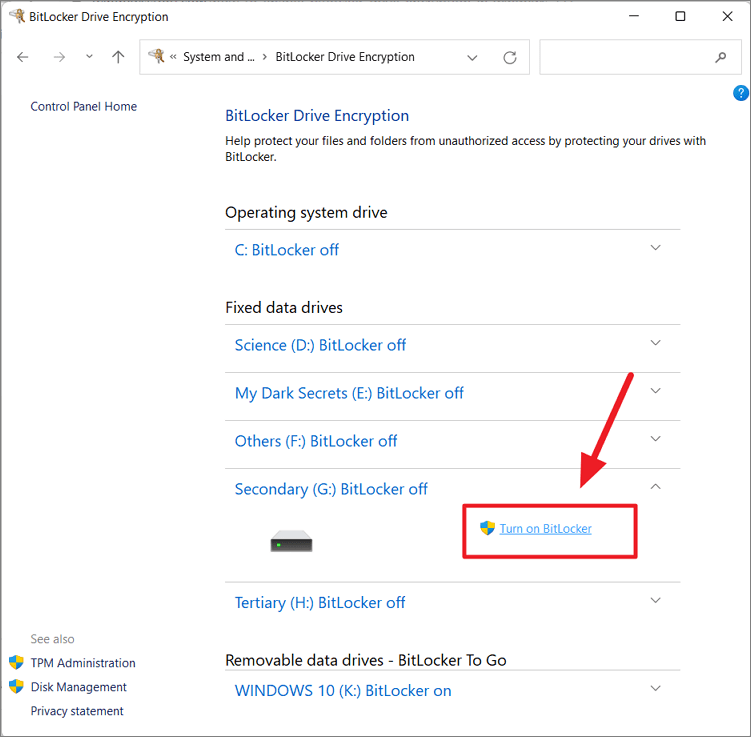Expand the My Dark Secrets (E:) chevron
This screenshot has width=751, height=737.
[x=655, y=391]
